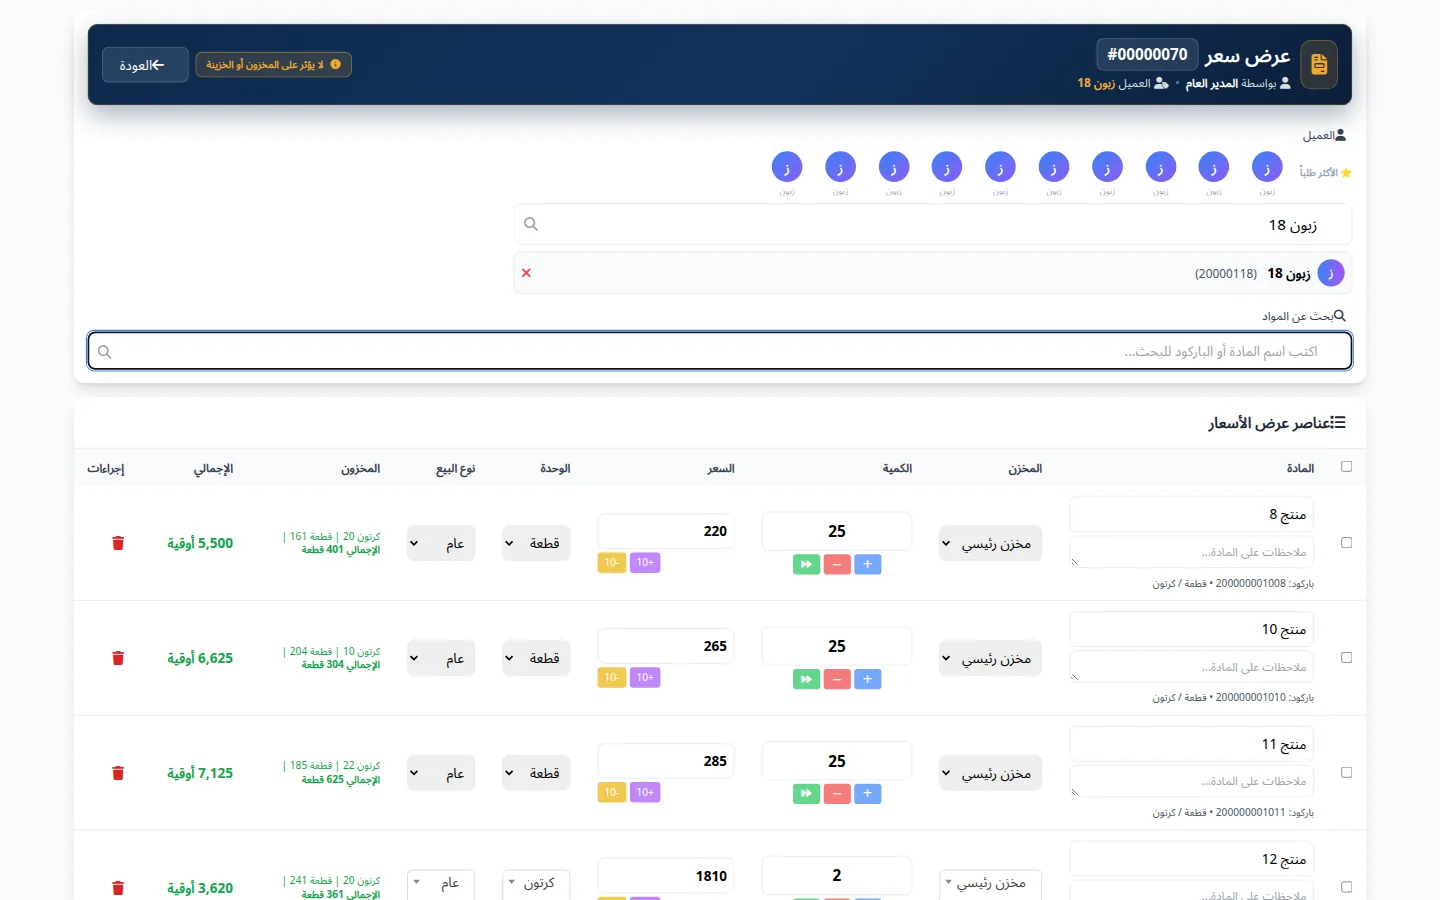This screenshot has height=900, width=1440.
Task: Delete the منتج 10 row with its trash icon
Action: point(118,658)
